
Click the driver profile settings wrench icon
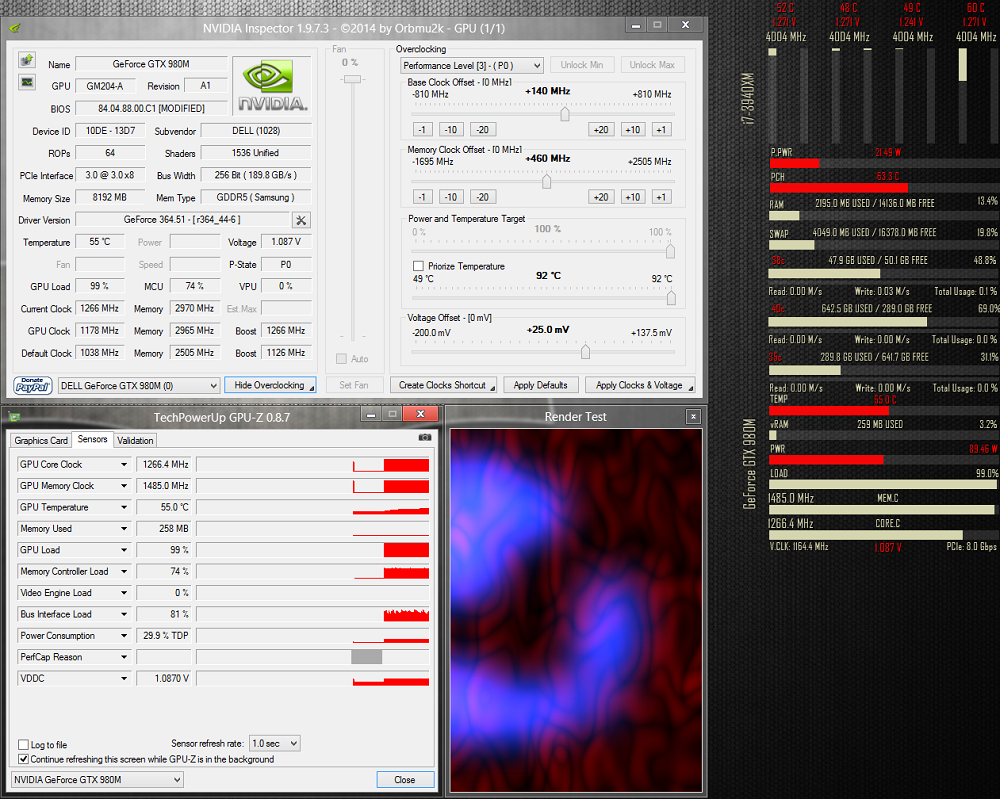[x=301, y=220]
